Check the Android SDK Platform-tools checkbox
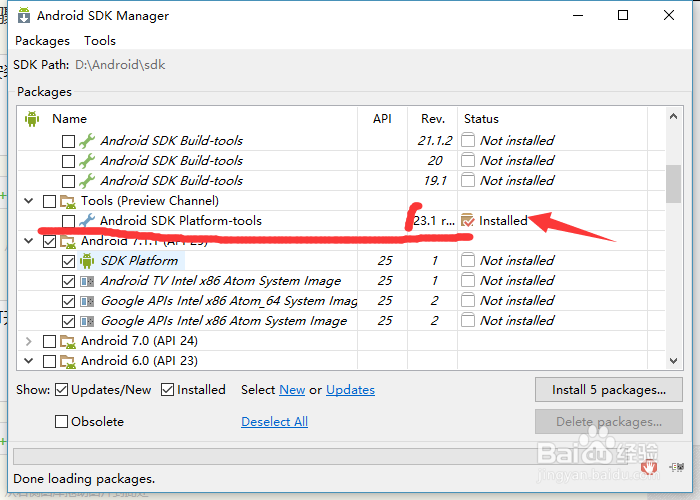This screenshot has height=500, width=700. tap(68, 221)
